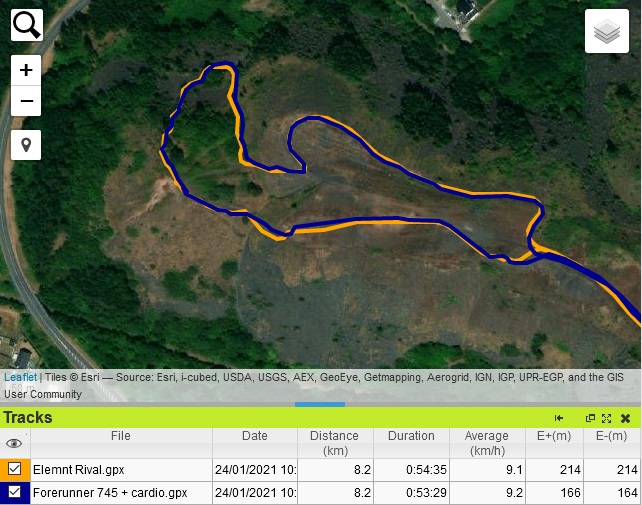This screenshot has width=642, height=505.
Task: Click the Average (km/h) column header
Action: tap(487, 442)
